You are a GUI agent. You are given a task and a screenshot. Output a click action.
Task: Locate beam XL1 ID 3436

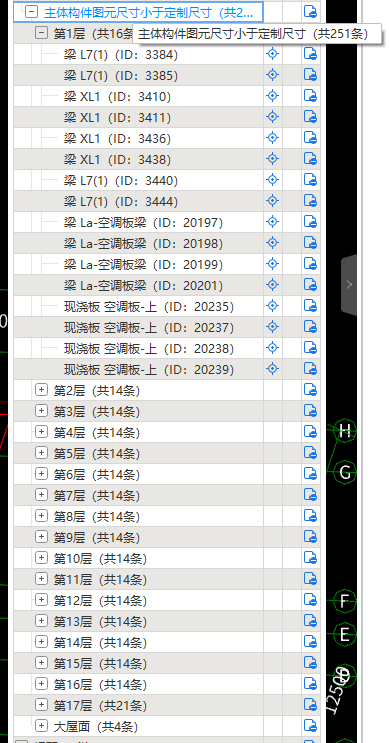point(272,138)
